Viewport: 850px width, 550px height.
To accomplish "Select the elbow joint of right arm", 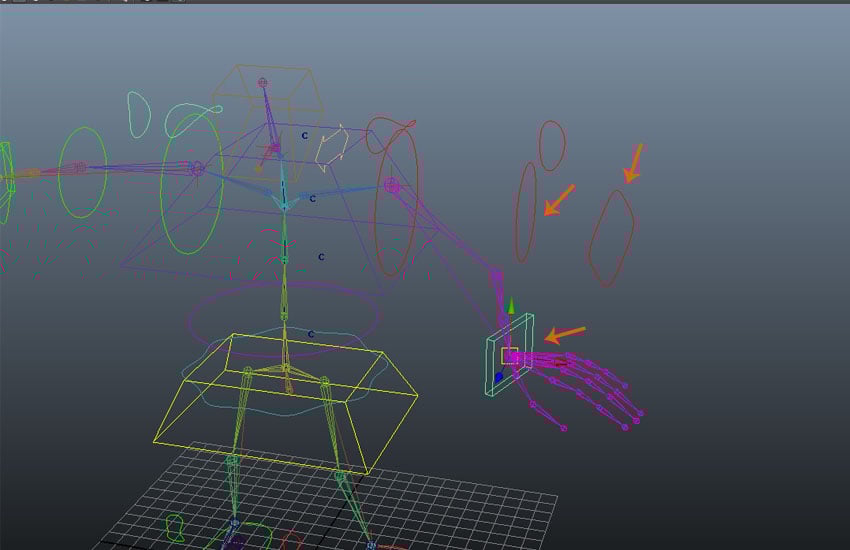I will point(495,276).
